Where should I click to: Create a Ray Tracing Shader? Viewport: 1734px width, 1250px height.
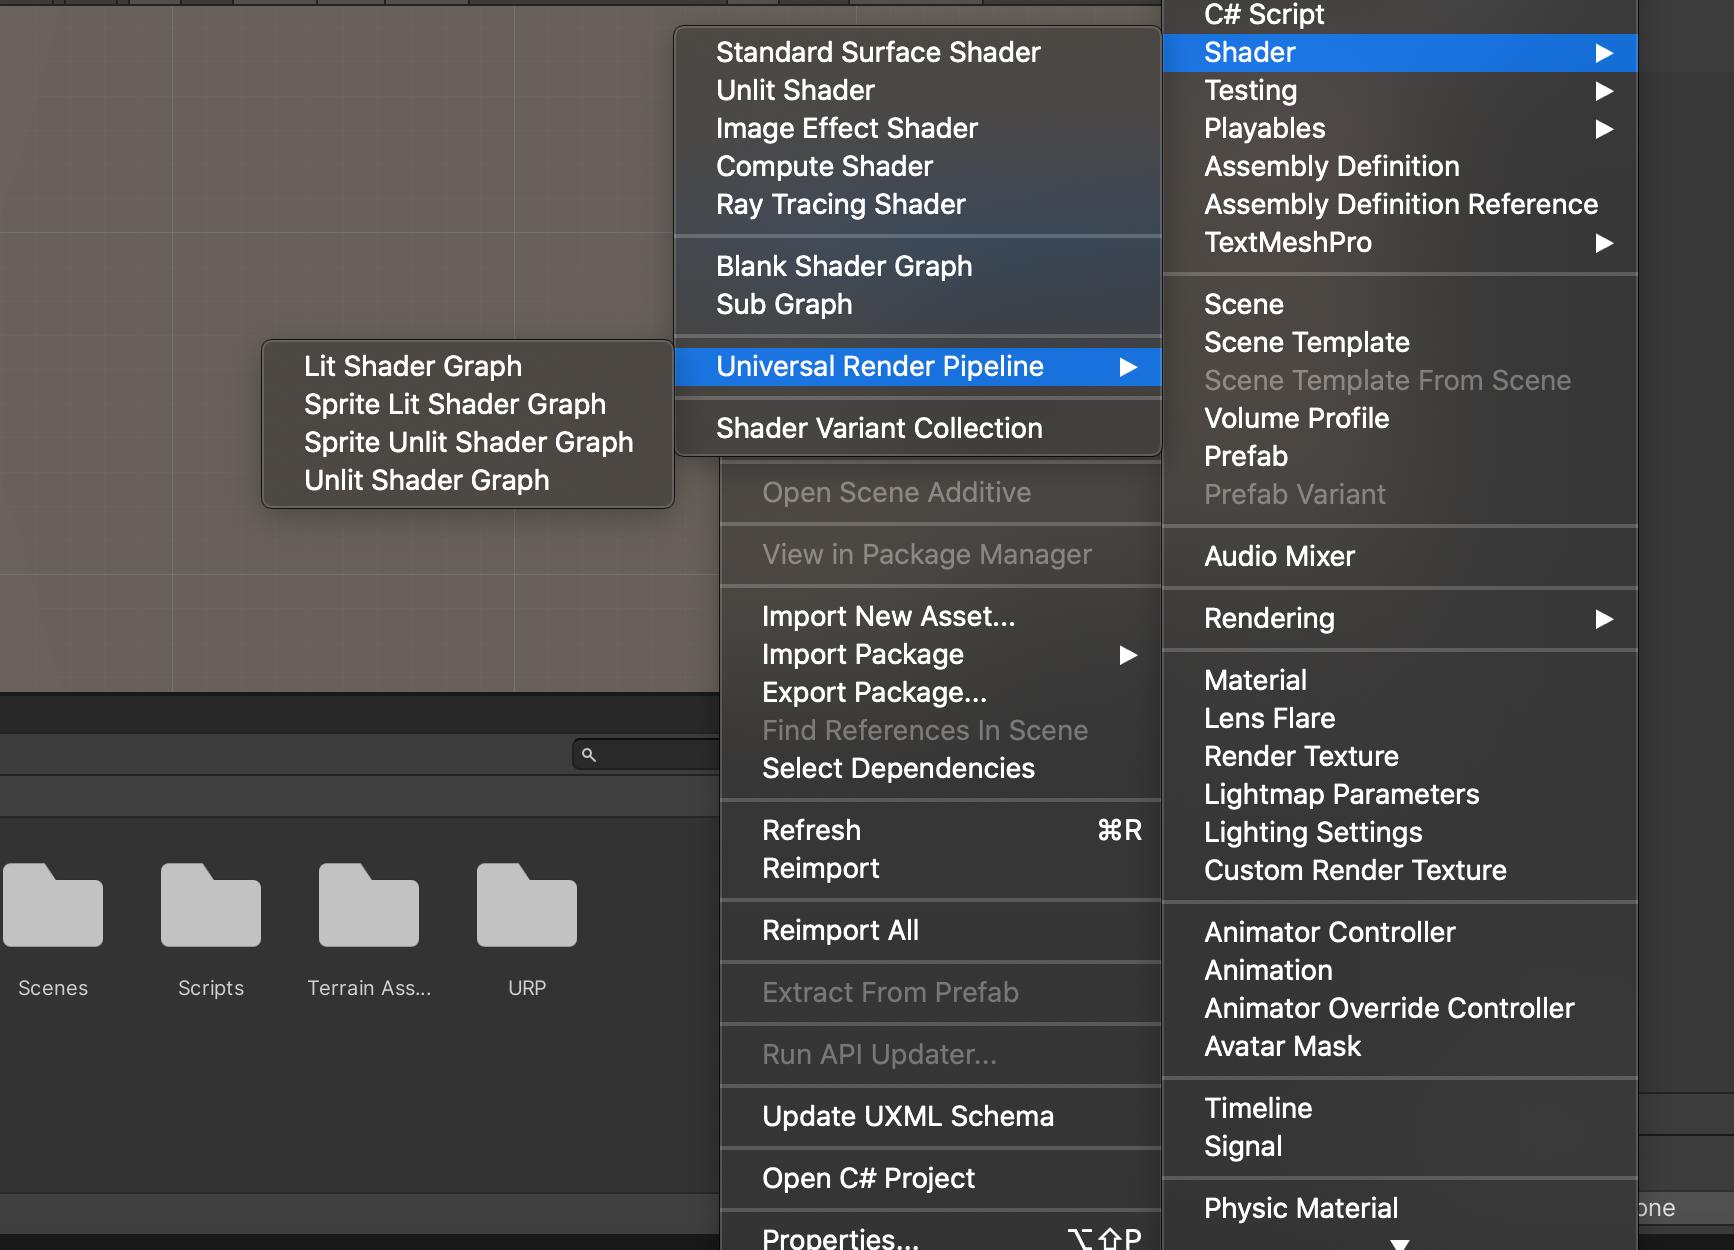click(x=918, y=205)
